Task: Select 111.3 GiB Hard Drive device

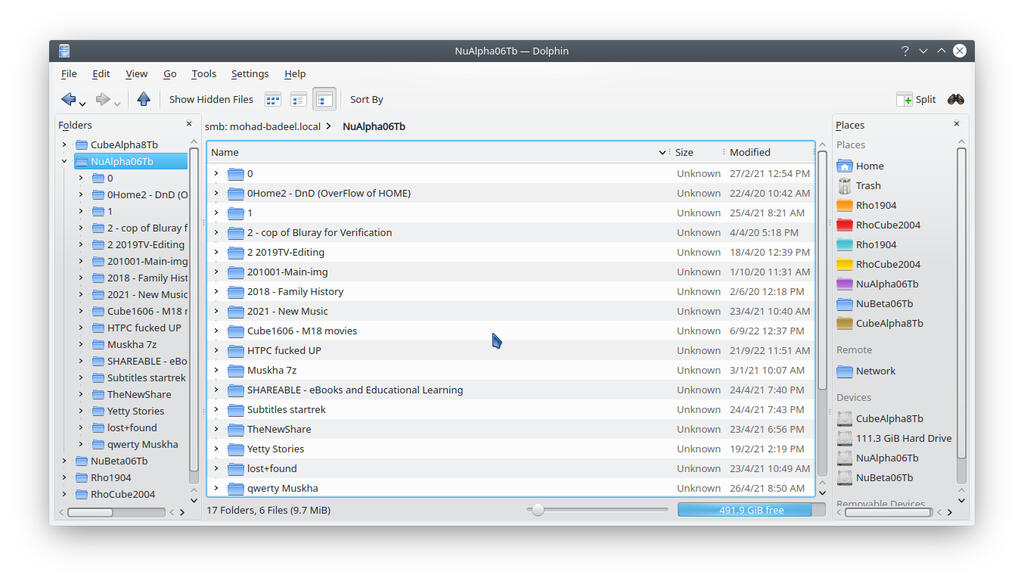Action: tap(895, 438)
